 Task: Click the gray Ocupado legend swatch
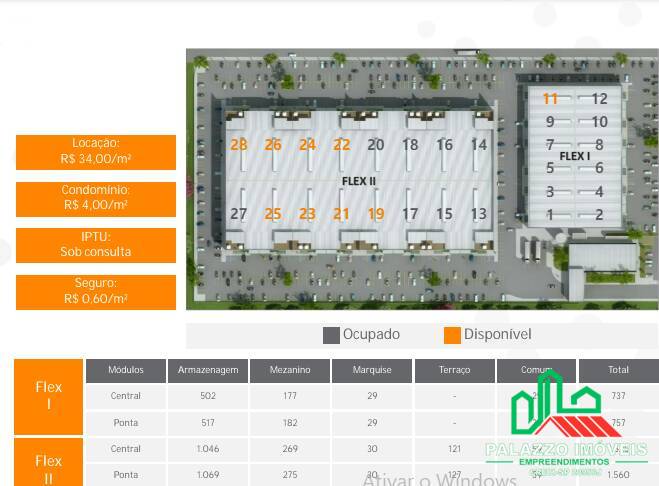pos(331,335)
